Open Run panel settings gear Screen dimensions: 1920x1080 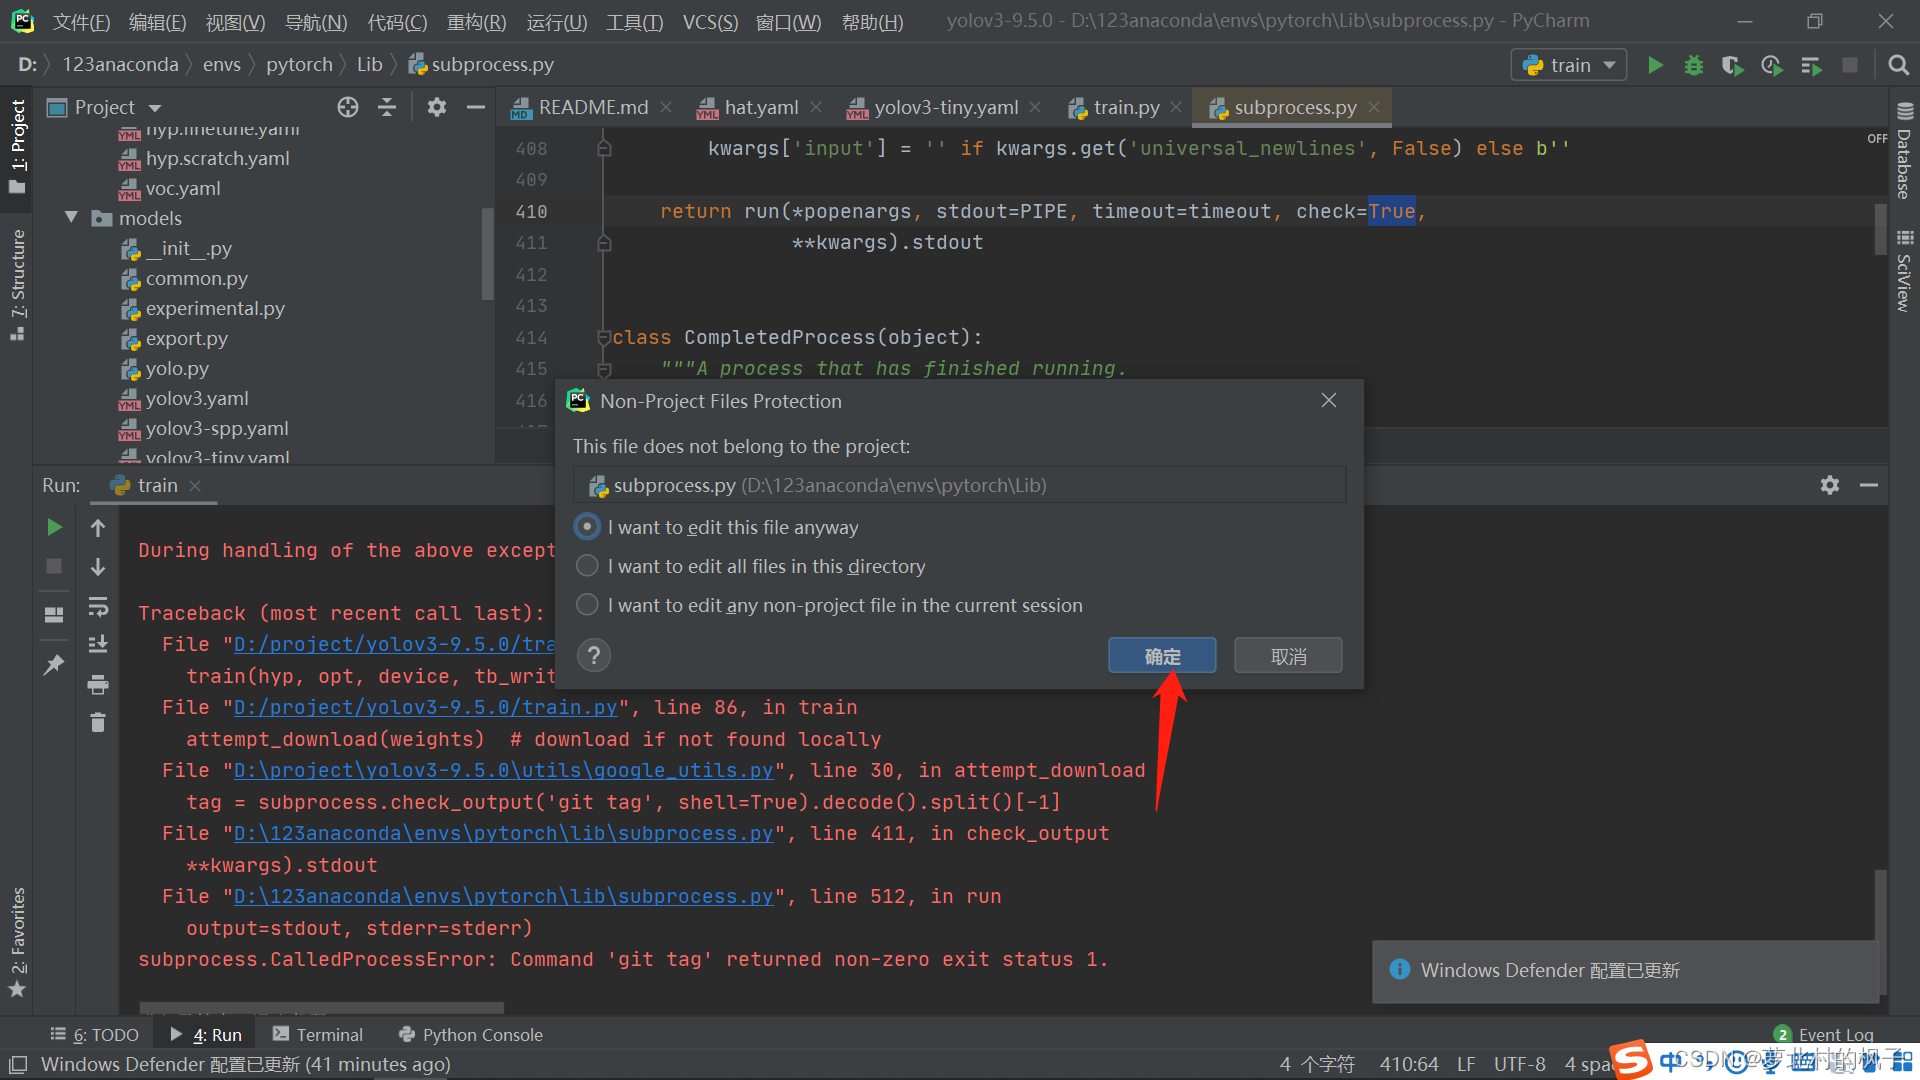[1829, 485]
